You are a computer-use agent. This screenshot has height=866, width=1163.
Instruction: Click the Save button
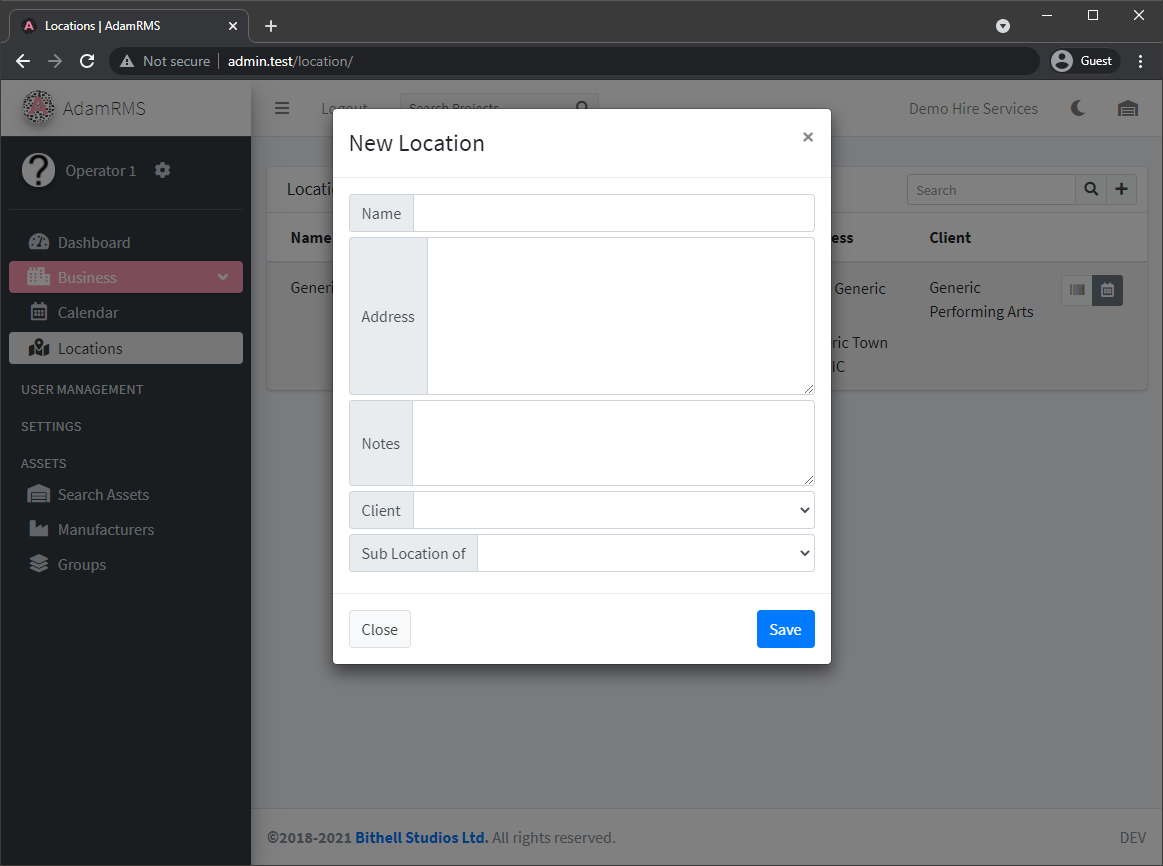[785, 629]
